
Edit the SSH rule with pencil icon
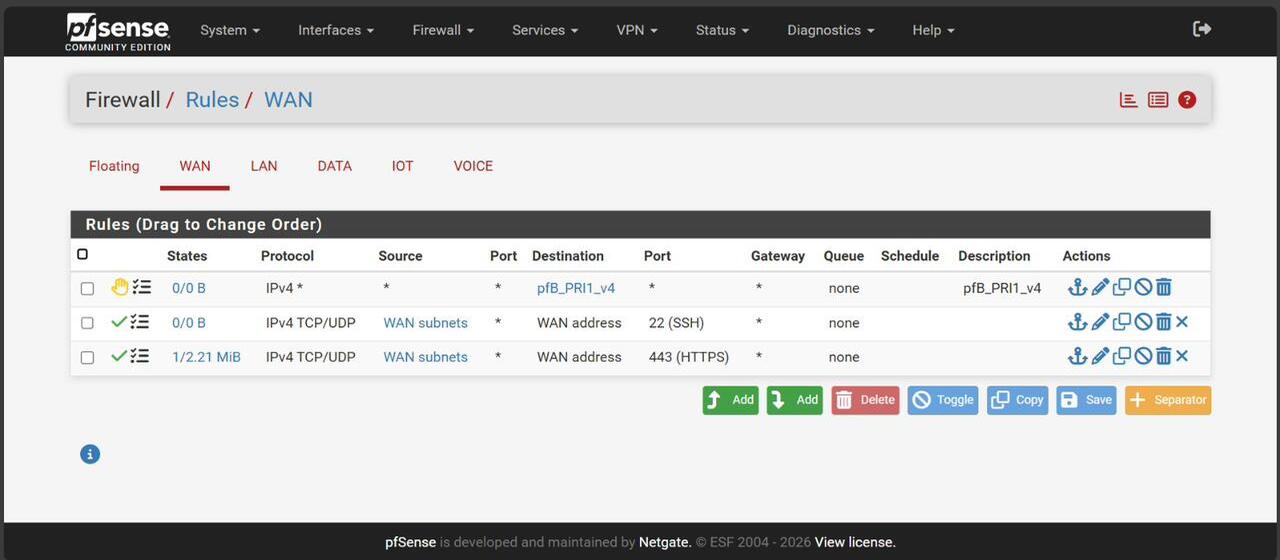click(x=1100, y=322)
